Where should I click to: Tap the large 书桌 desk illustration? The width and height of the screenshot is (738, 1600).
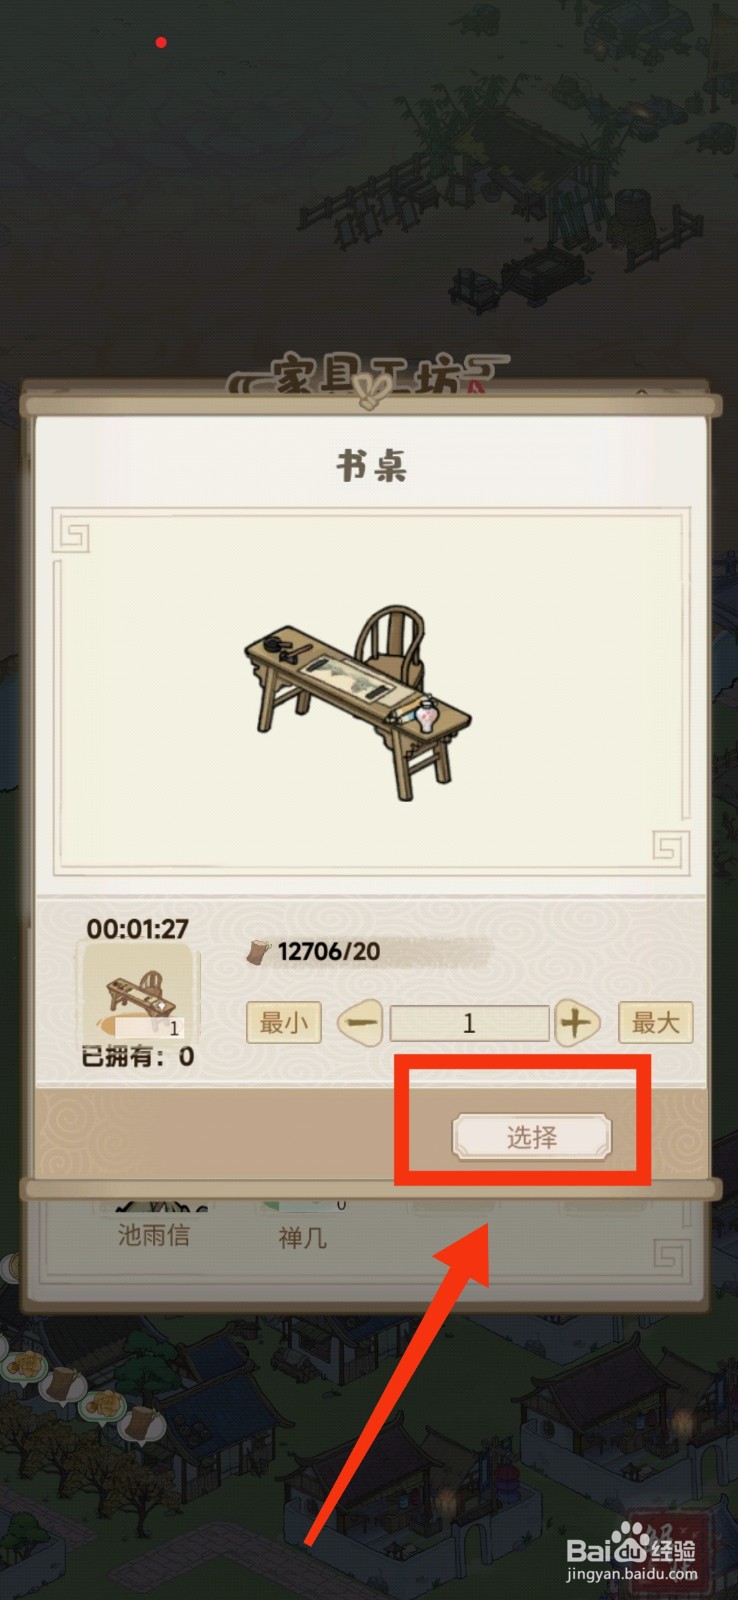(356, 700)
